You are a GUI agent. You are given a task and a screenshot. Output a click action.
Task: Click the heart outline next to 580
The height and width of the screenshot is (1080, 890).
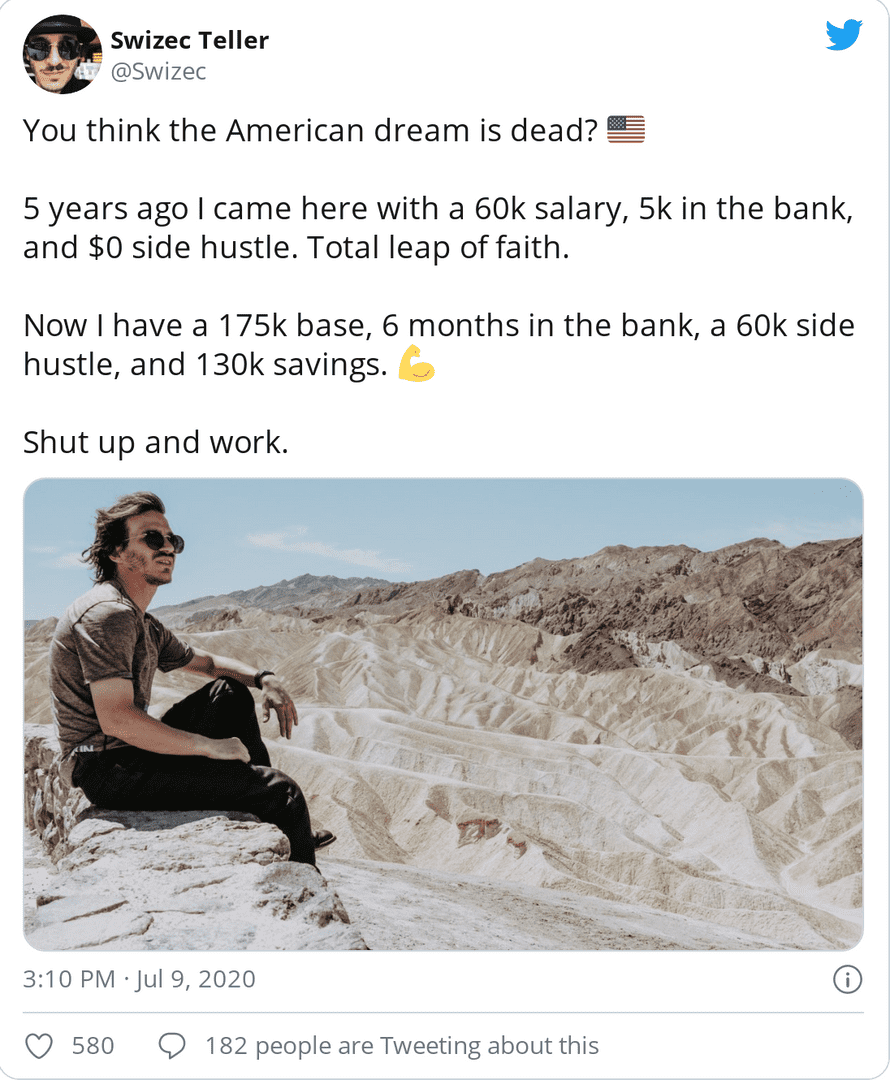(x=40, y=1044)
